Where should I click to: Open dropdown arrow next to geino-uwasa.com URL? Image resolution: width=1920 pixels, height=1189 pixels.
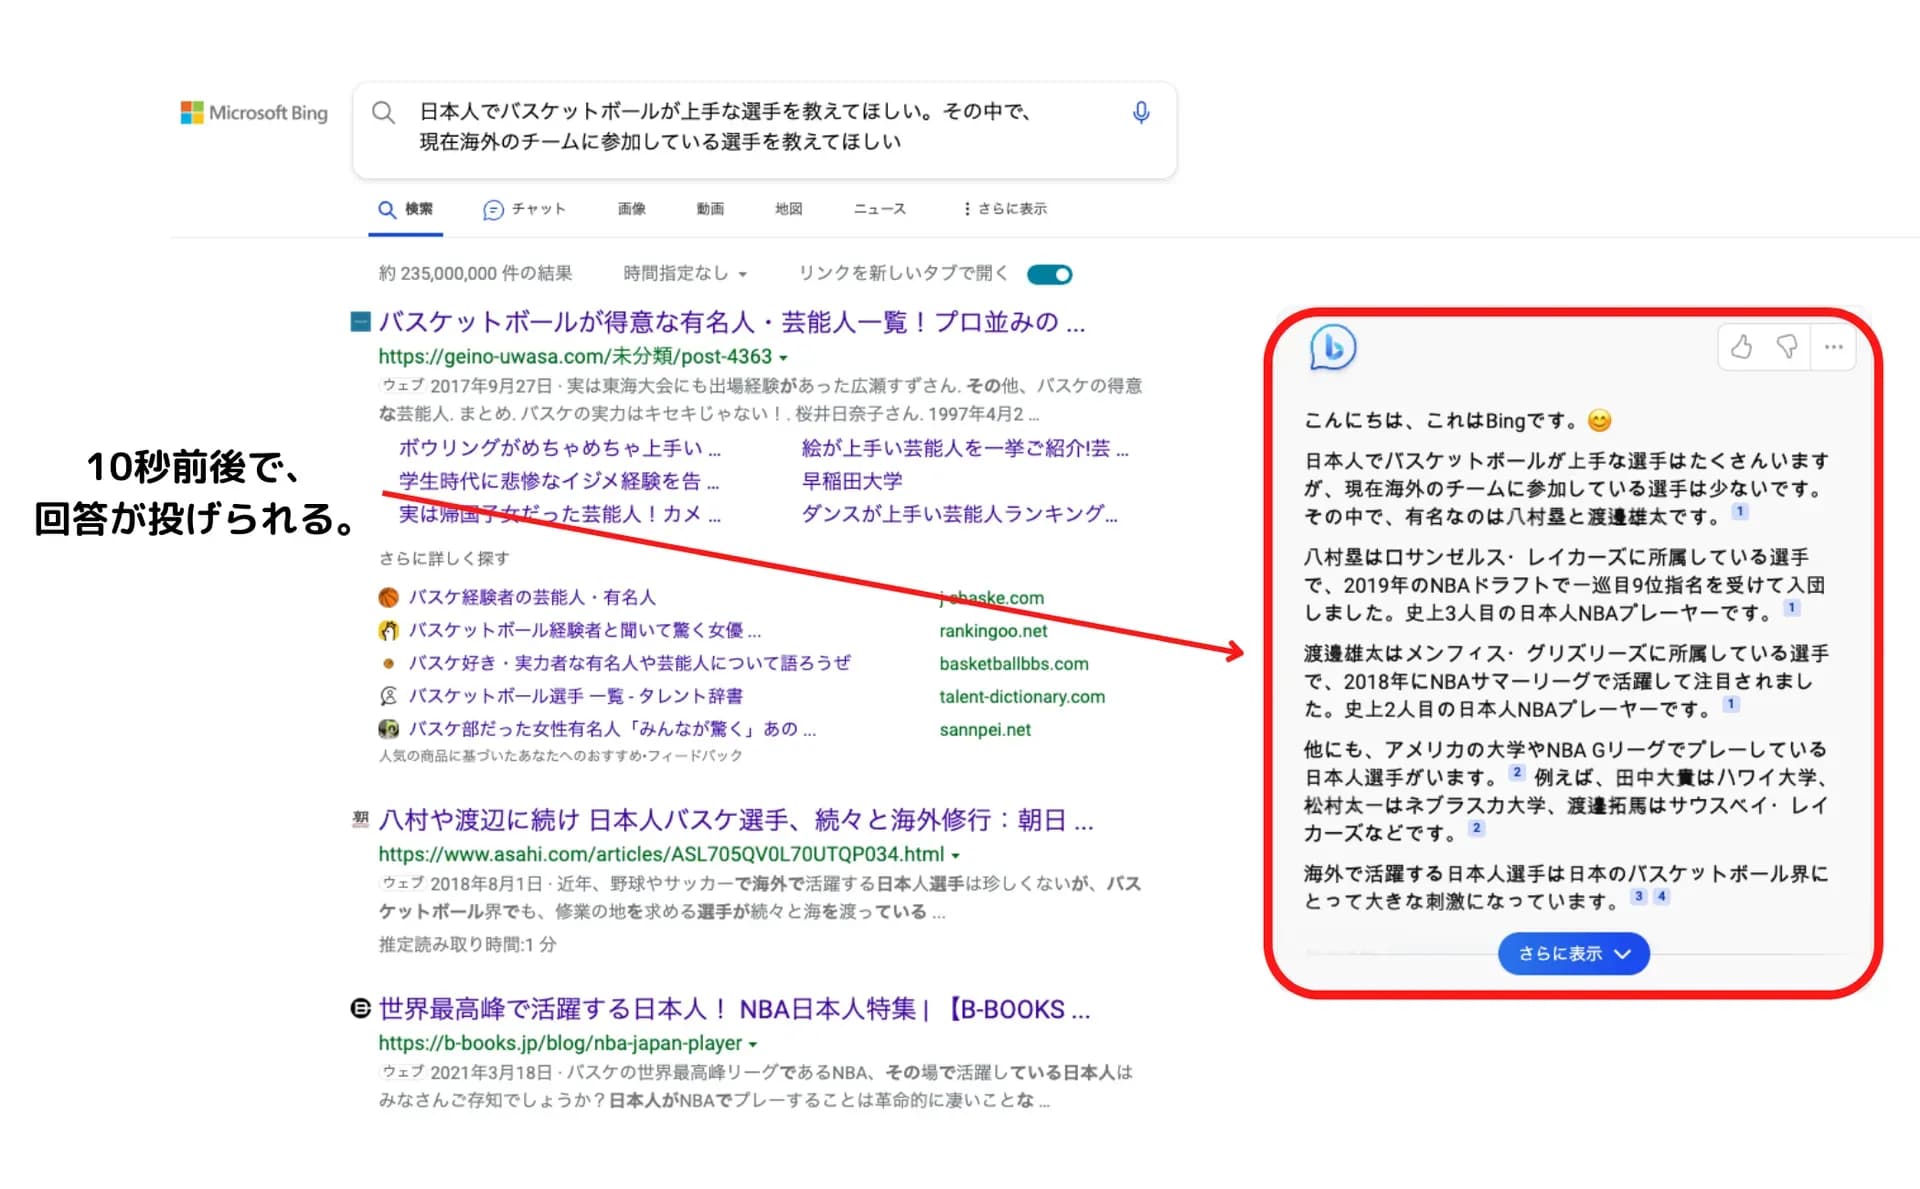[x=784, y=357]
